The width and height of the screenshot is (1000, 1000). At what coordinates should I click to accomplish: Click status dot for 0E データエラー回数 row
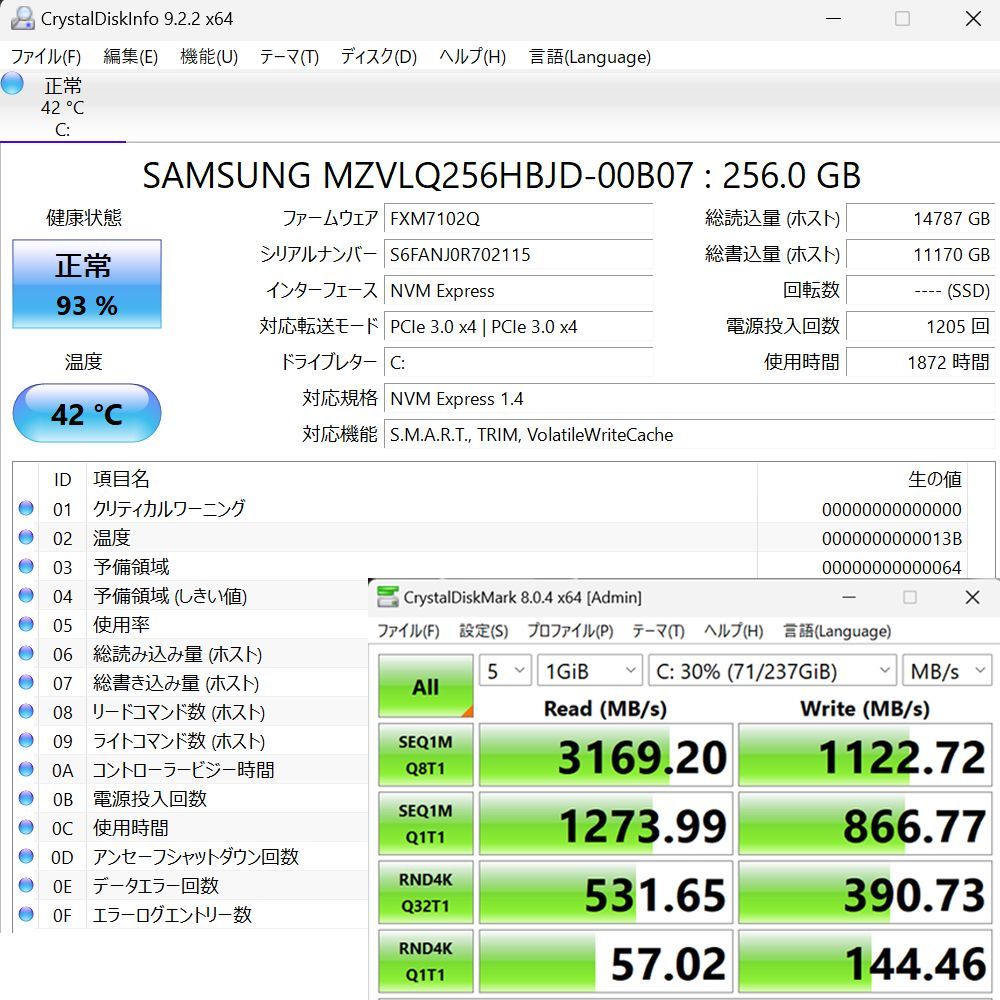26,885
